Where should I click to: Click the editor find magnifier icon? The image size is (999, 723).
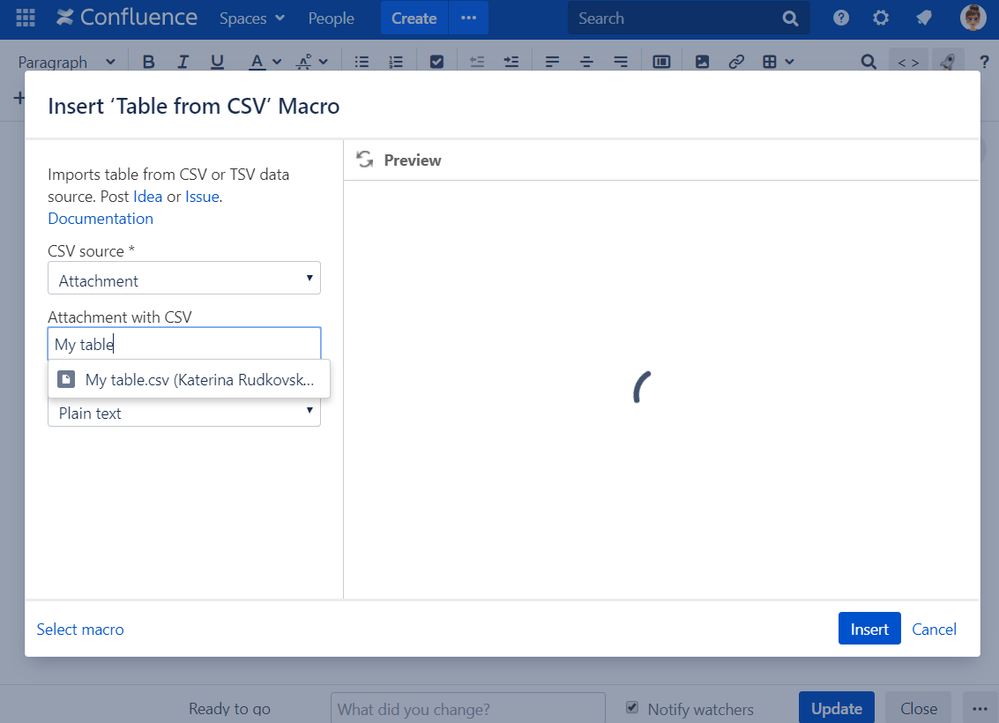868,62
